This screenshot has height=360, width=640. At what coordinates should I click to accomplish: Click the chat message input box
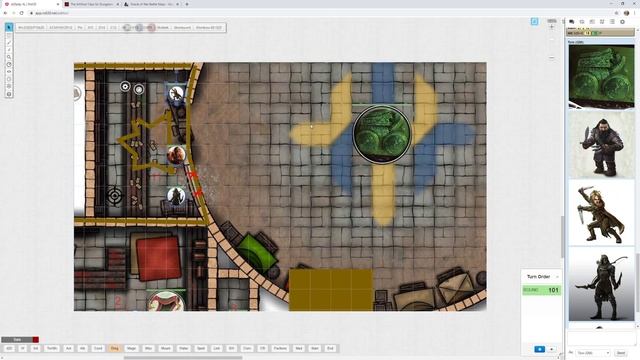click(x=601, y=338)
